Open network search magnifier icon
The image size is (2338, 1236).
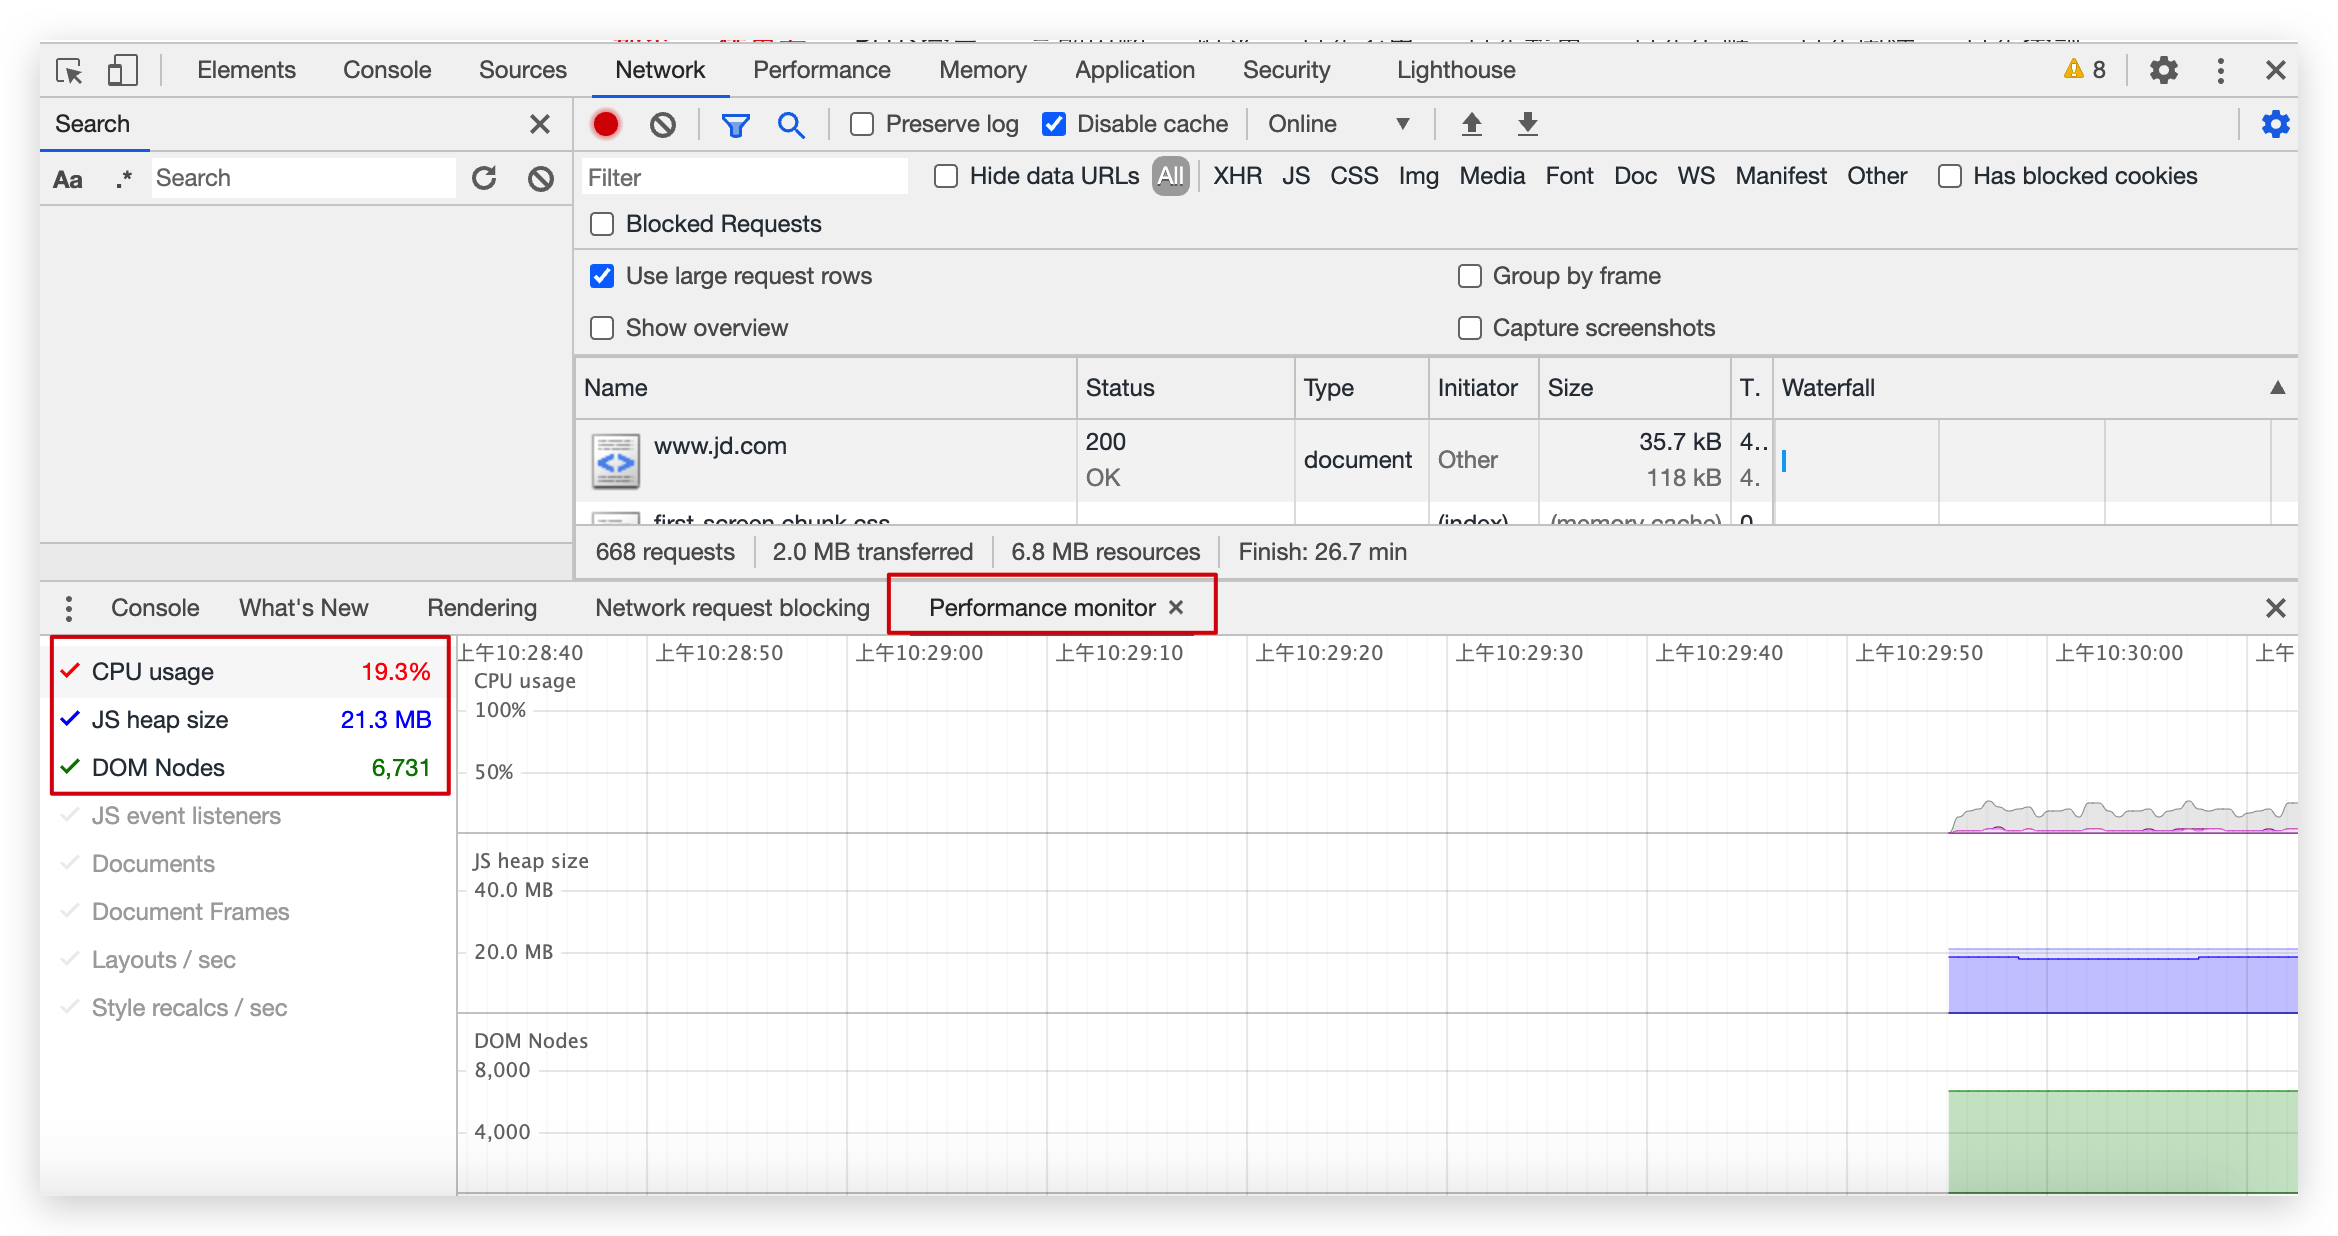point(791,124)
